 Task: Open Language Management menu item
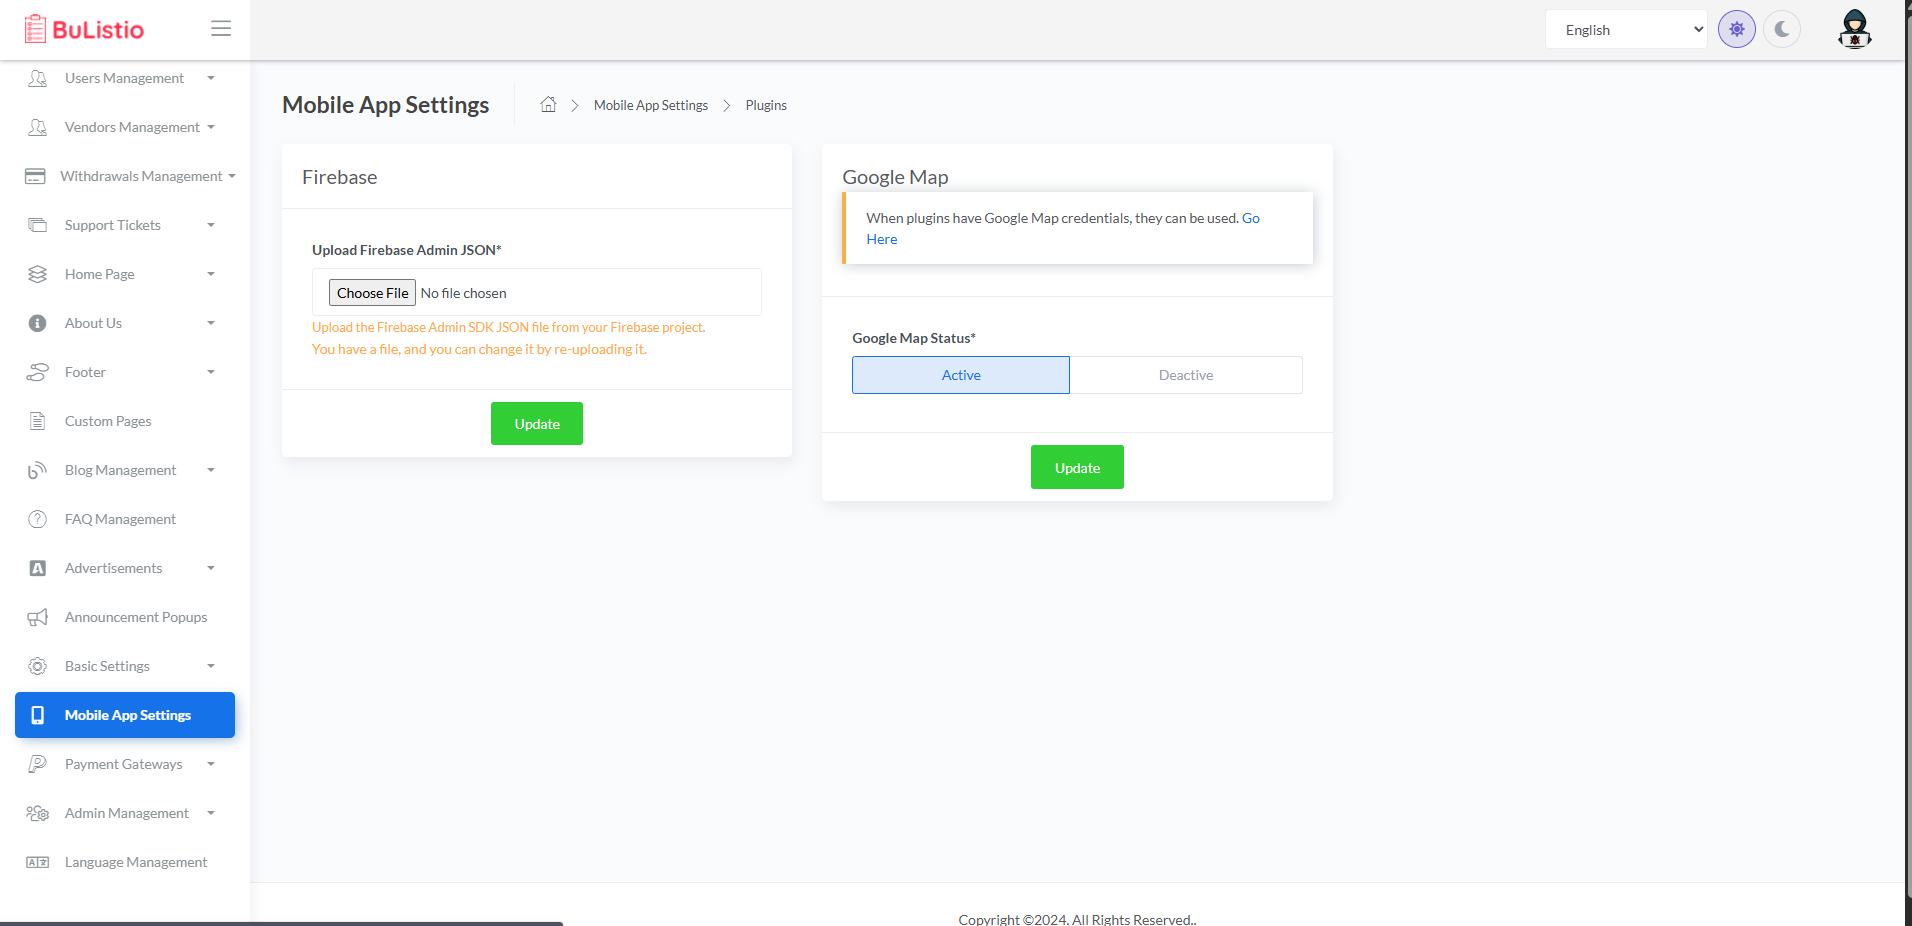point(125,862)
